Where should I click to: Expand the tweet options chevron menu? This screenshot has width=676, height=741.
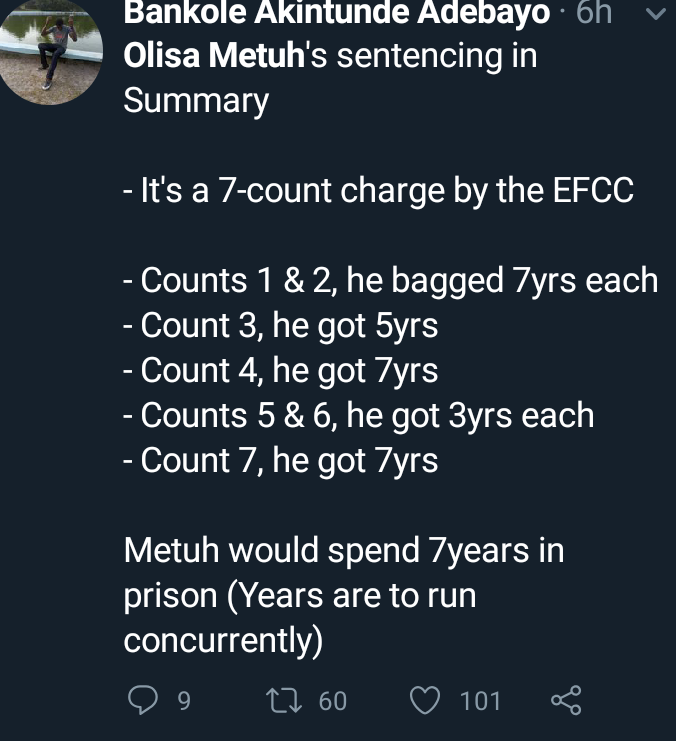tap(656, 14)
